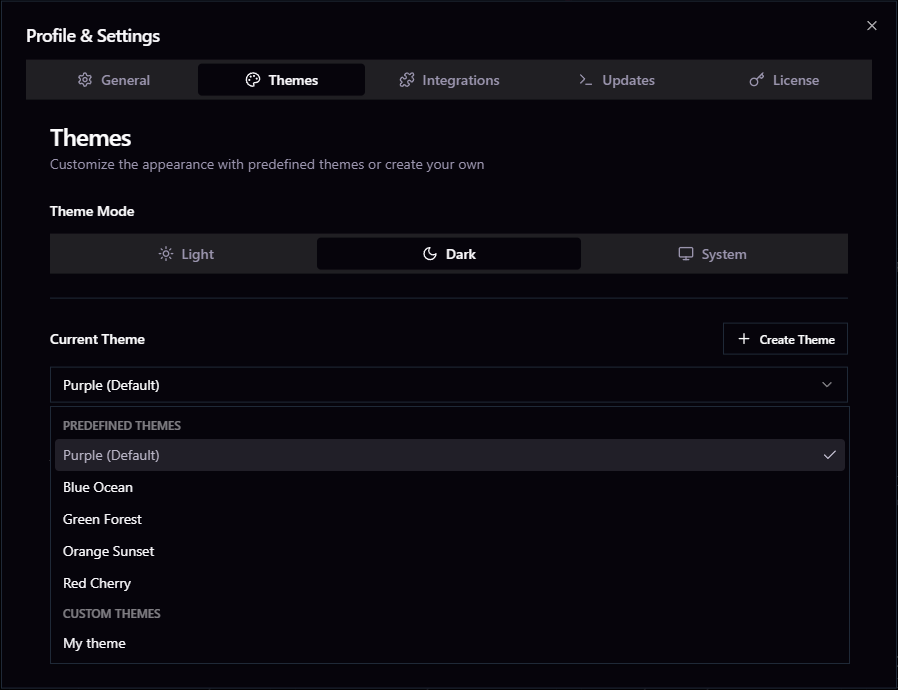Click the gear icon on General tab
The width and height of the screenshot is (898, 690).
pyautogui.click(x=85, y=80)
